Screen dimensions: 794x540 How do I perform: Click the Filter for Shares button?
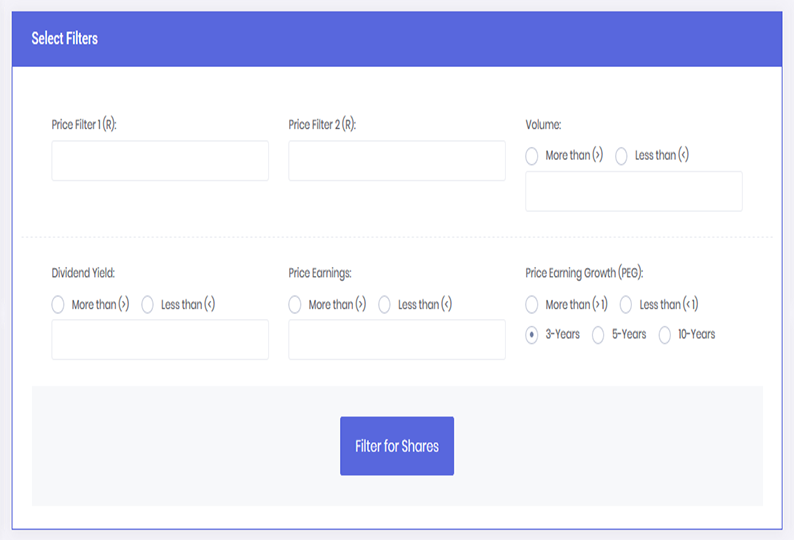396,446
